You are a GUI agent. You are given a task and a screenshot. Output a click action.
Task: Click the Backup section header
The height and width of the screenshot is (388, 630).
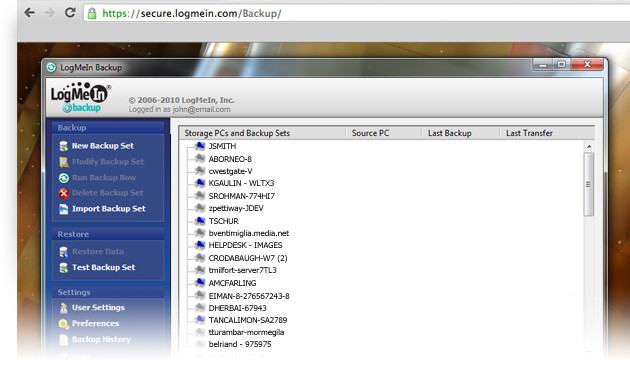click(72, 128)
